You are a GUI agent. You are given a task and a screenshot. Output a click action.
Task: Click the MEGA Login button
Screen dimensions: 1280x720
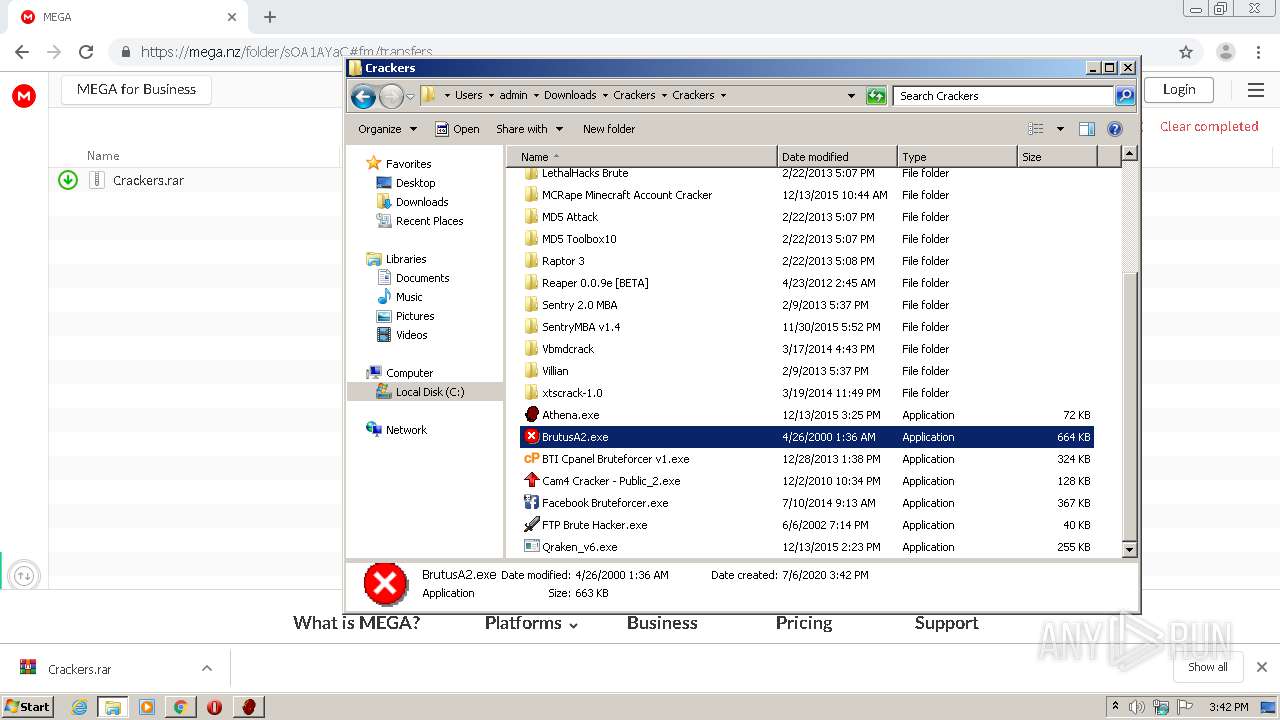click(1179, 89)
